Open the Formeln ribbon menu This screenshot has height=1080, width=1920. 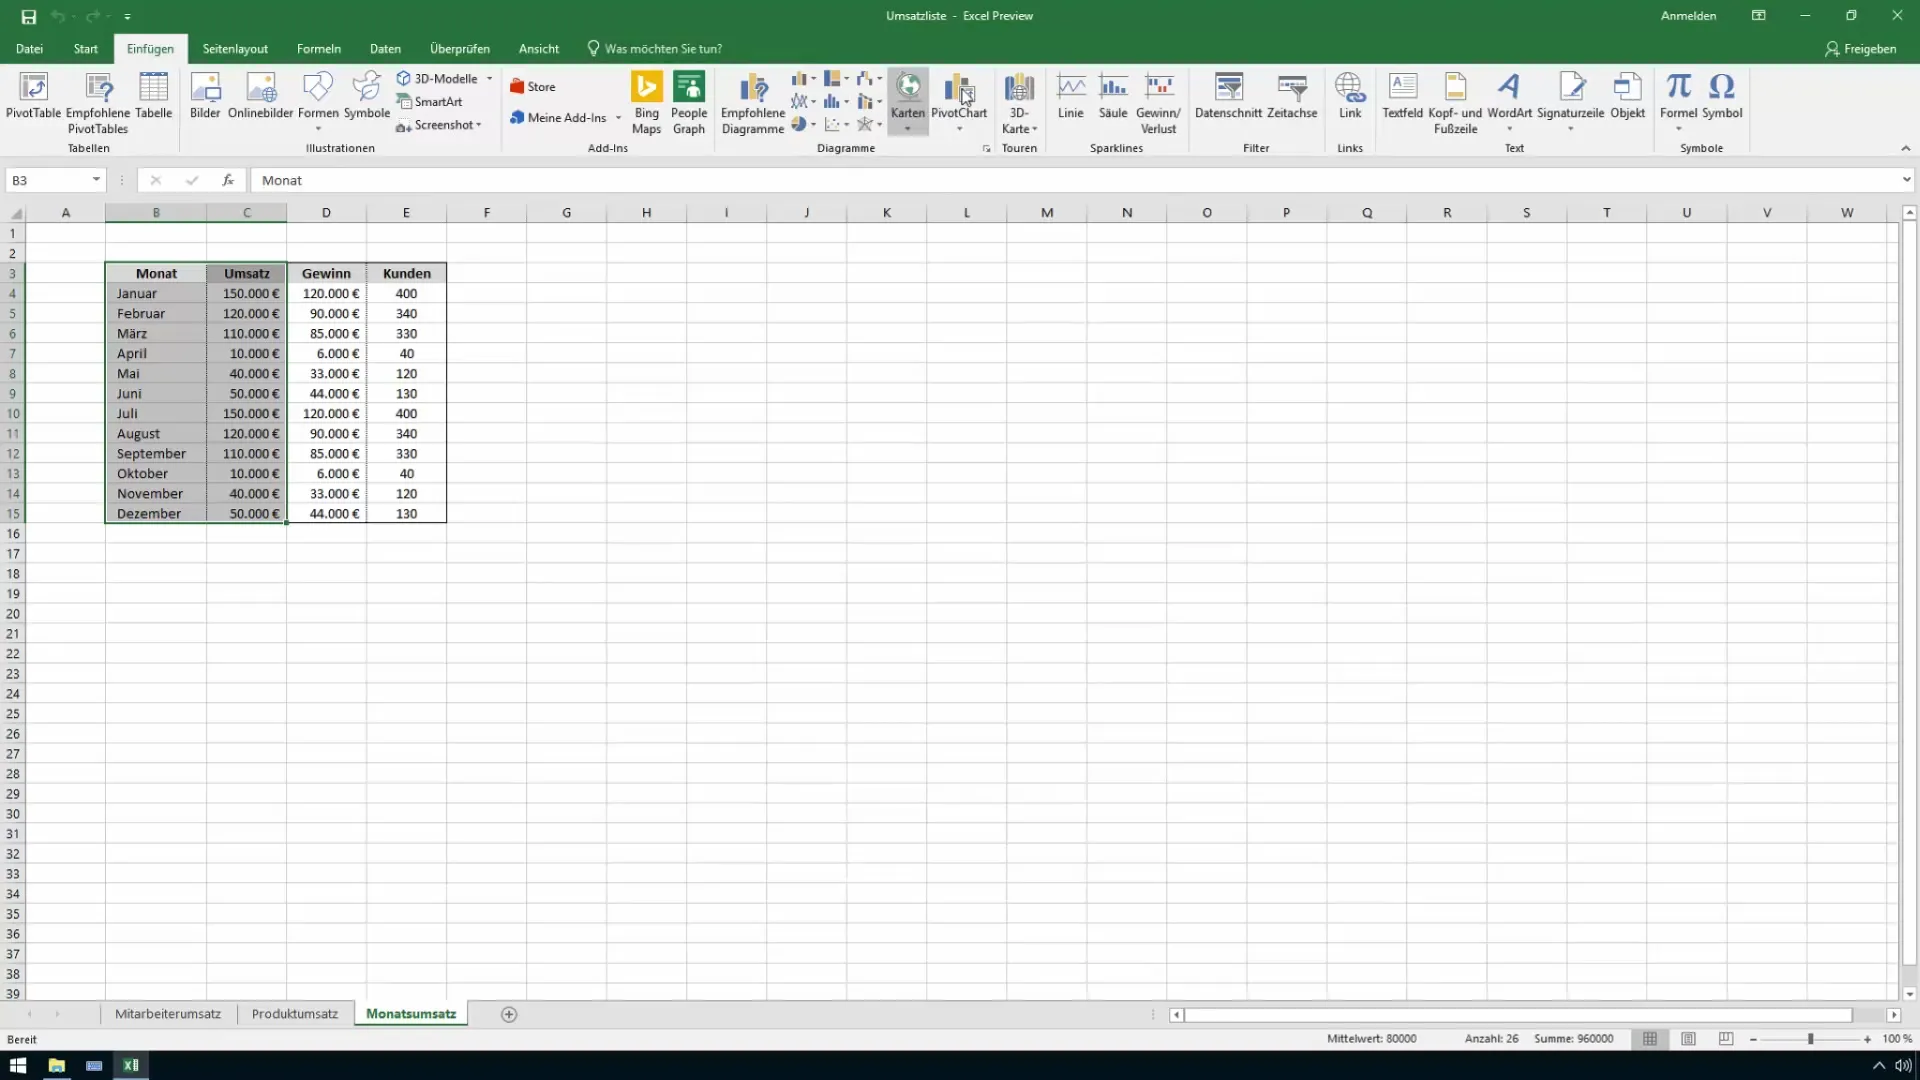tap(318, 49)
